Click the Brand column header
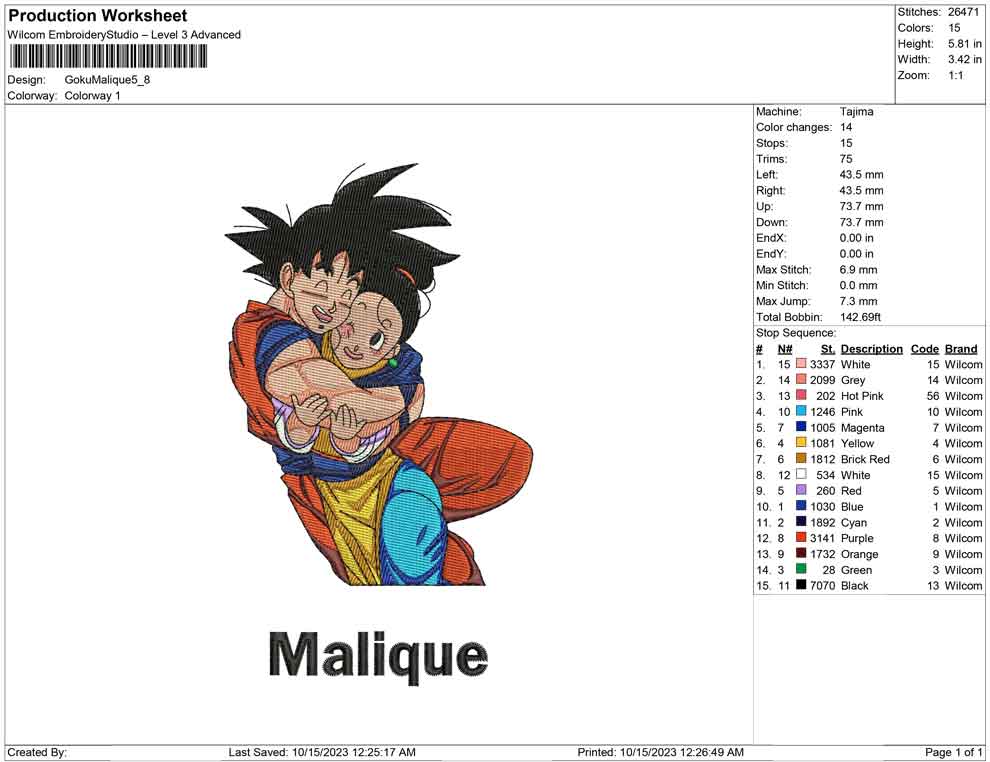 (x=960, y=349)
